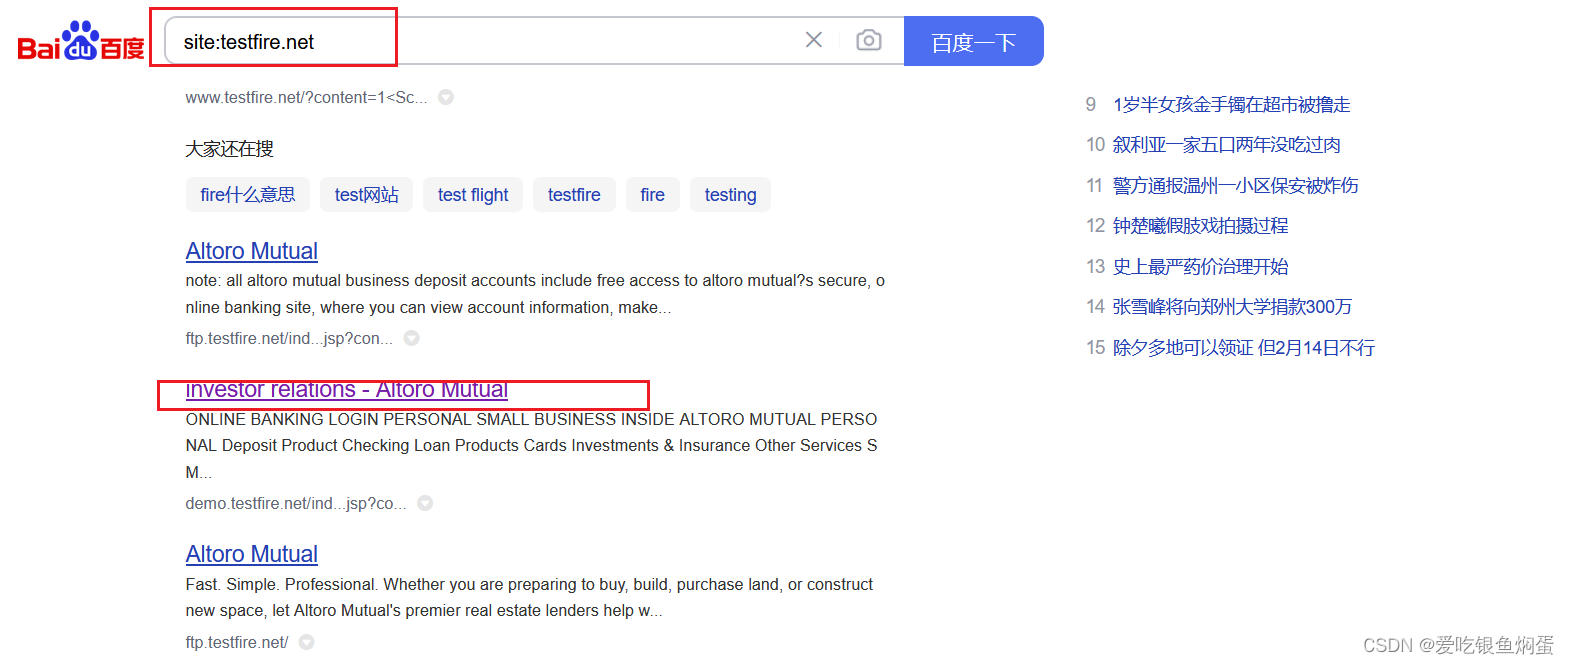This screenshot has height=665, width=1569.
Task: Select the 'testfire' related search chip
Action: (574, 195)
